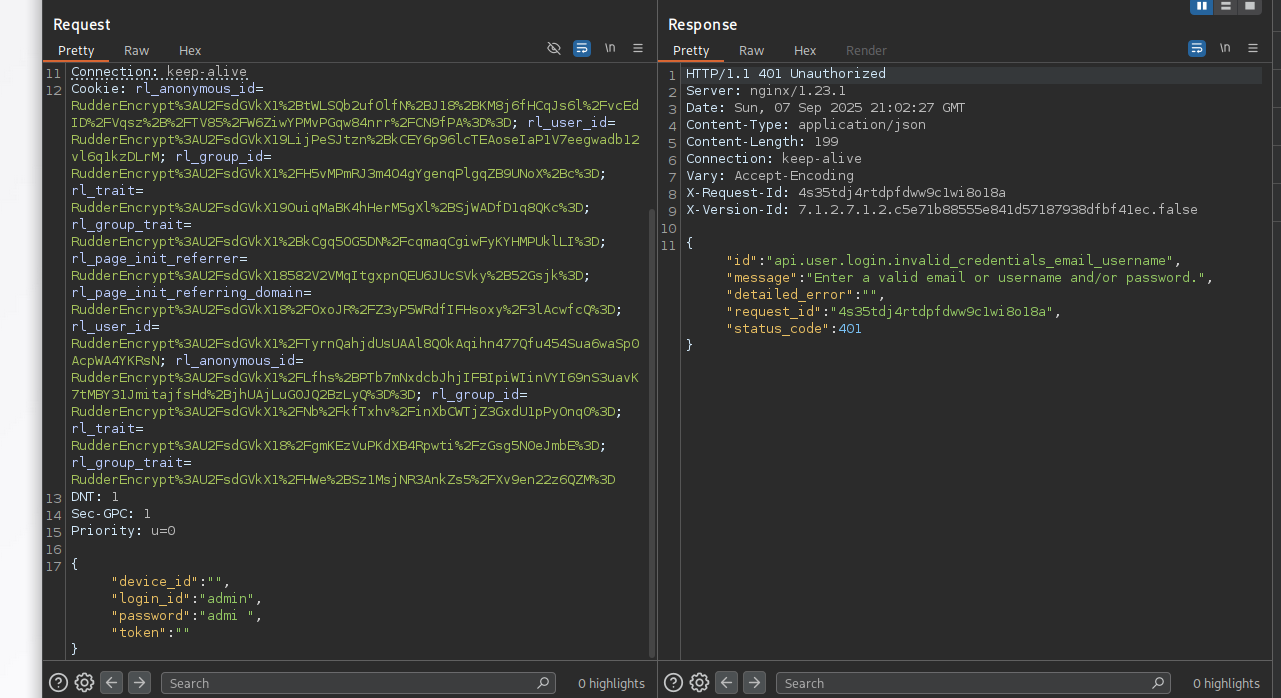The height and width of the screenshot is (698, 1281).
Task: Toggle \n non-printable characters in Response pane
Action: (x=1225, y=49)
